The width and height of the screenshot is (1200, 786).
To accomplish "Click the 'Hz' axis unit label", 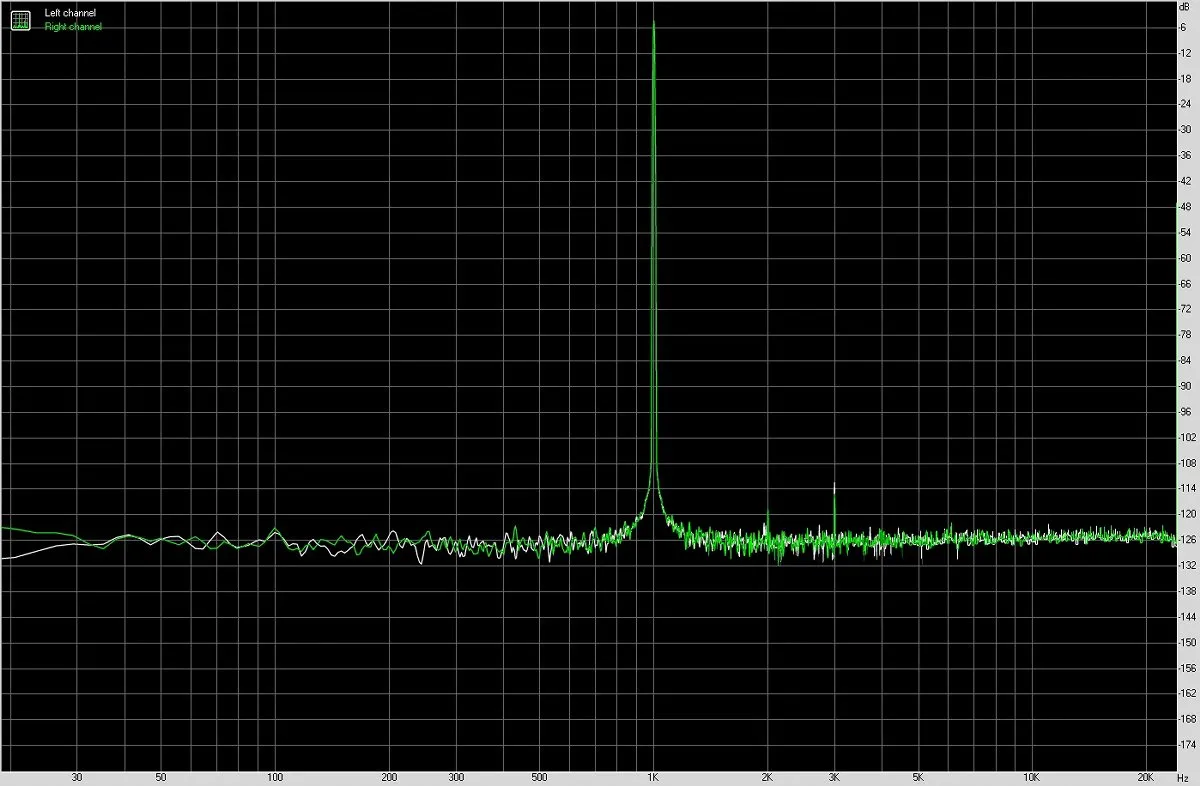I will tap(1185, 777).
